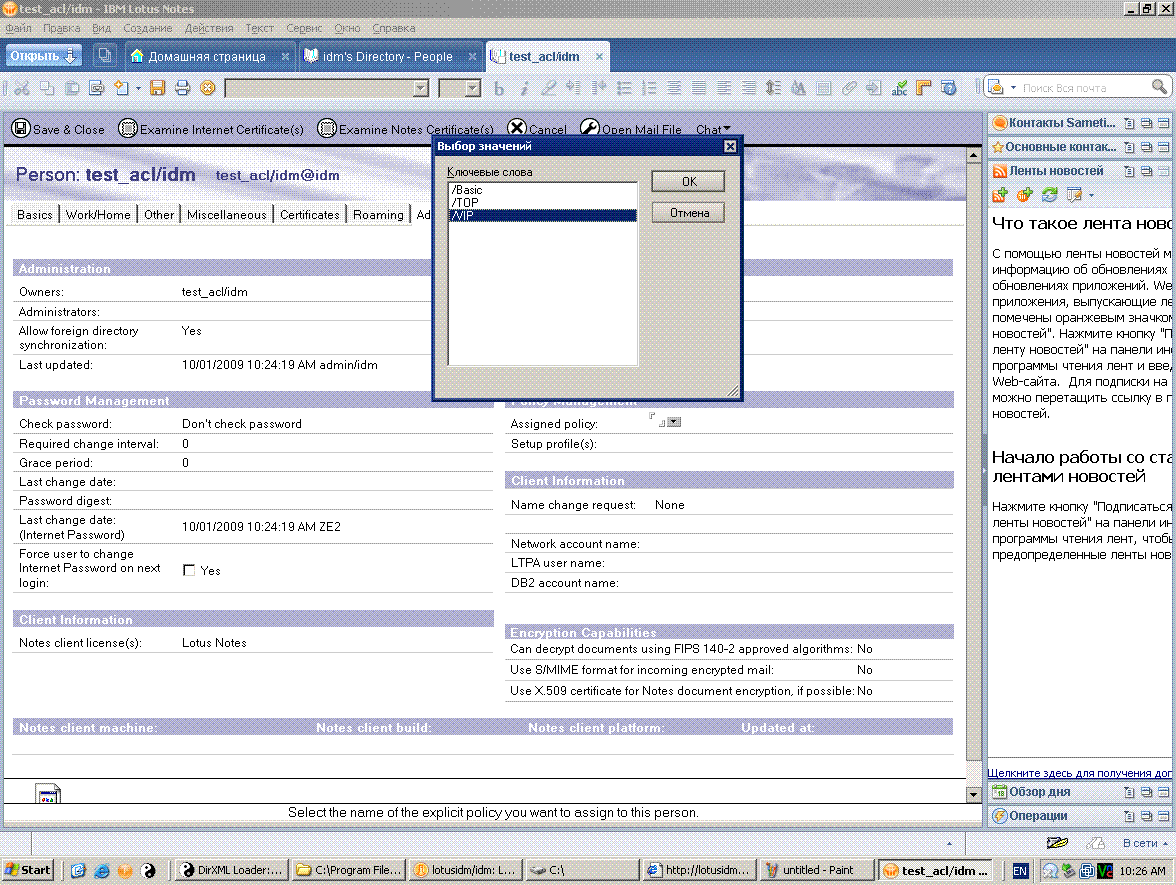1176x885 pixels.
Task: Click the document scrollbar down arrow
Action: point(974,794)
